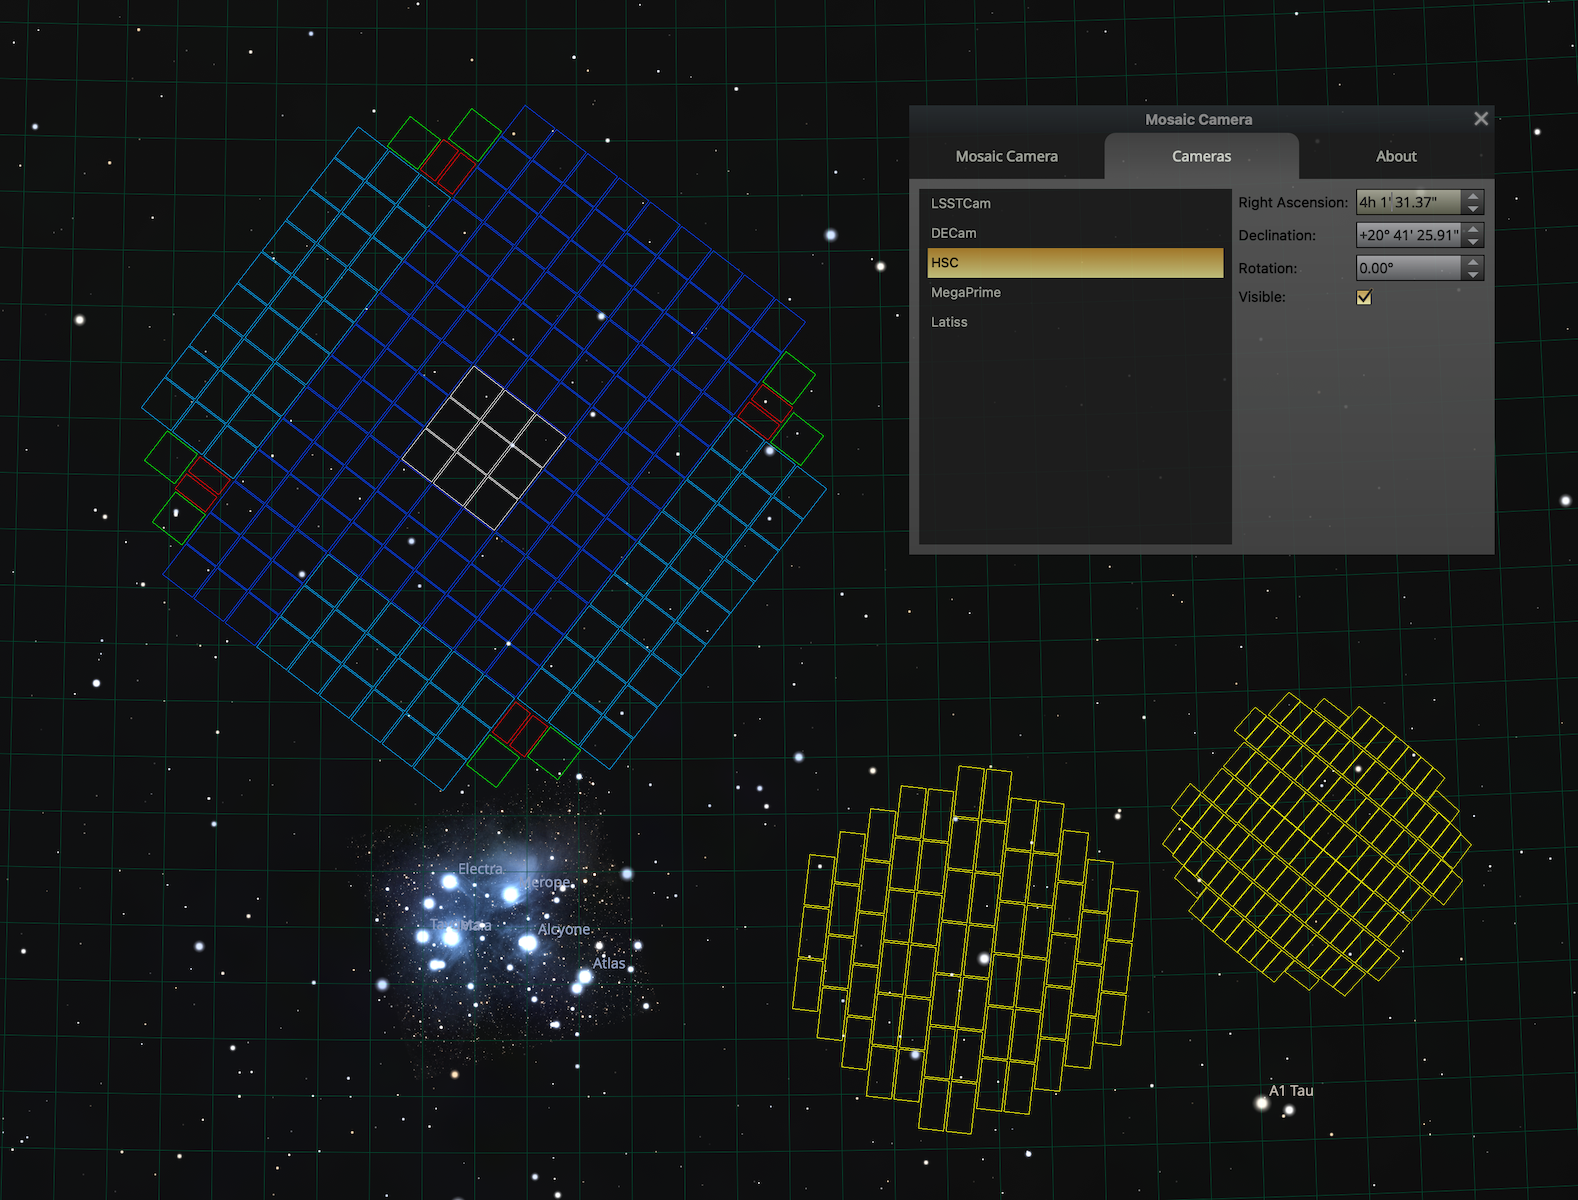Toggle the Visible checkbox

[x=1364, y=297]
